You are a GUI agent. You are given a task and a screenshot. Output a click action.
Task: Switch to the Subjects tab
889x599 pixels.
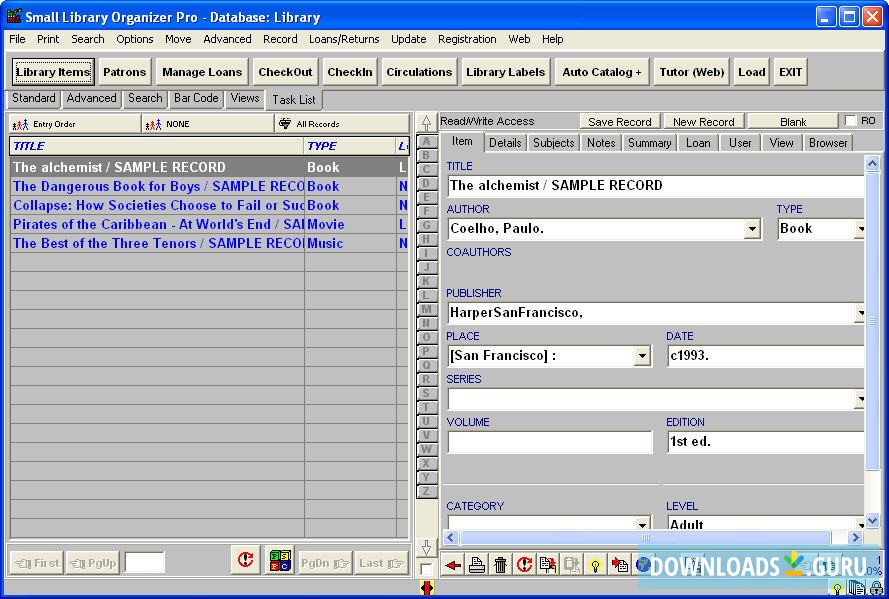click(553, 143)
